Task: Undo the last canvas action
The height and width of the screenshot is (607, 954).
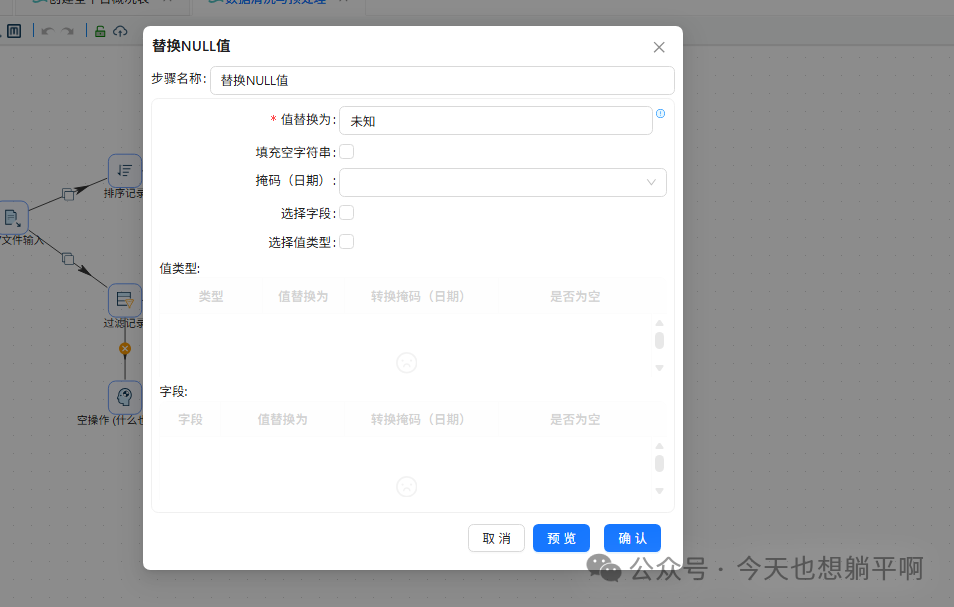Action: [x=47, y=32]
